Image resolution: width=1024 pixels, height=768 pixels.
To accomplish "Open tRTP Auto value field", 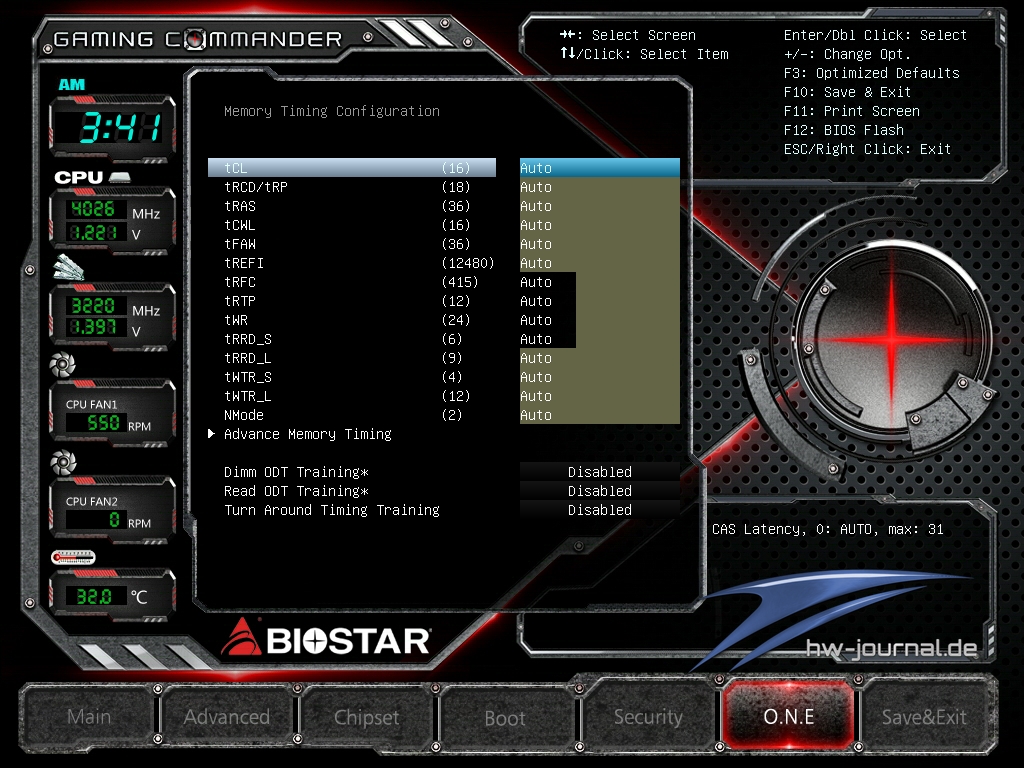I will [600, 300].
